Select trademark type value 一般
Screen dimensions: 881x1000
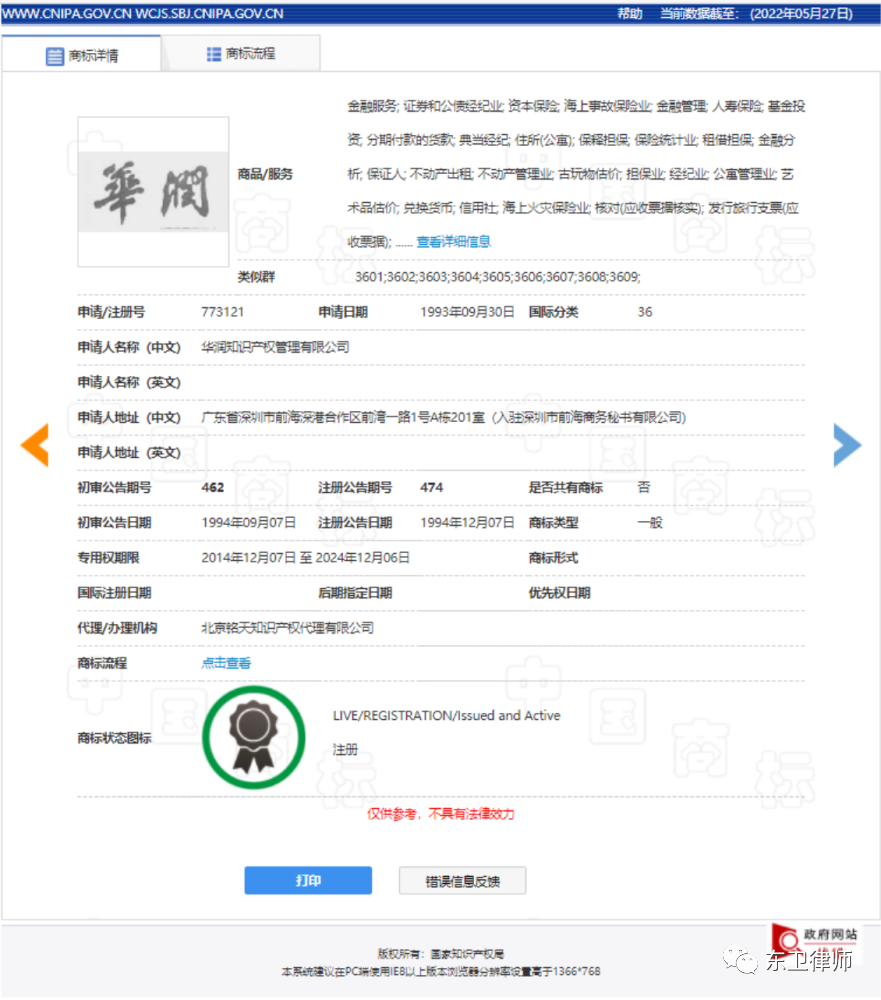point(650,522)
